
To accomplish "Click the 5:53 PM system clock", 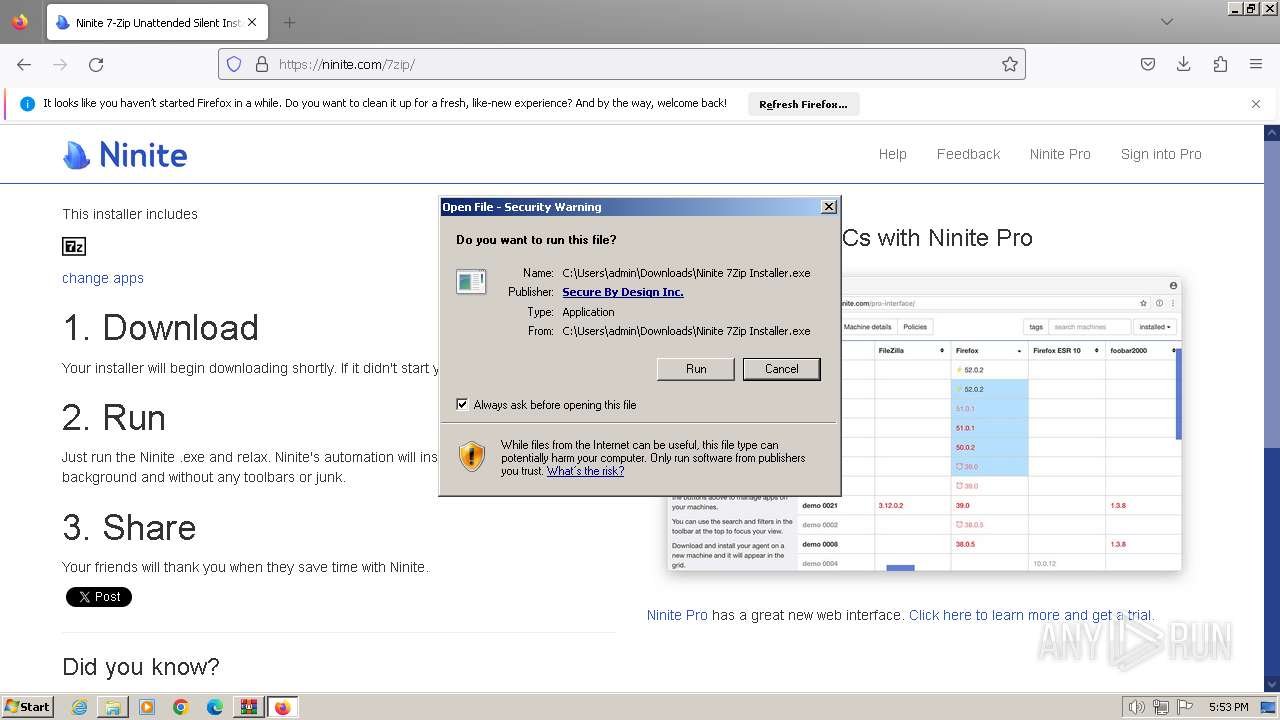I will pyautogui.click(x=1228, y=707).
